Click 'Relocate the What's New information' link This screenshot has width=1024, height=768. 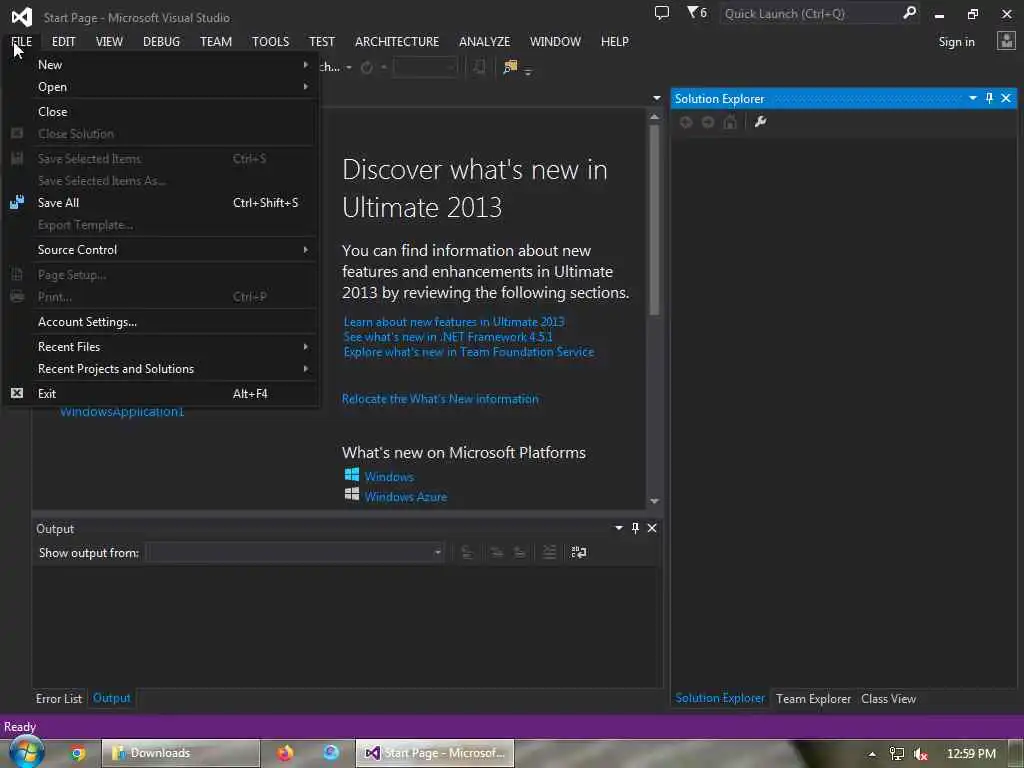440,398
